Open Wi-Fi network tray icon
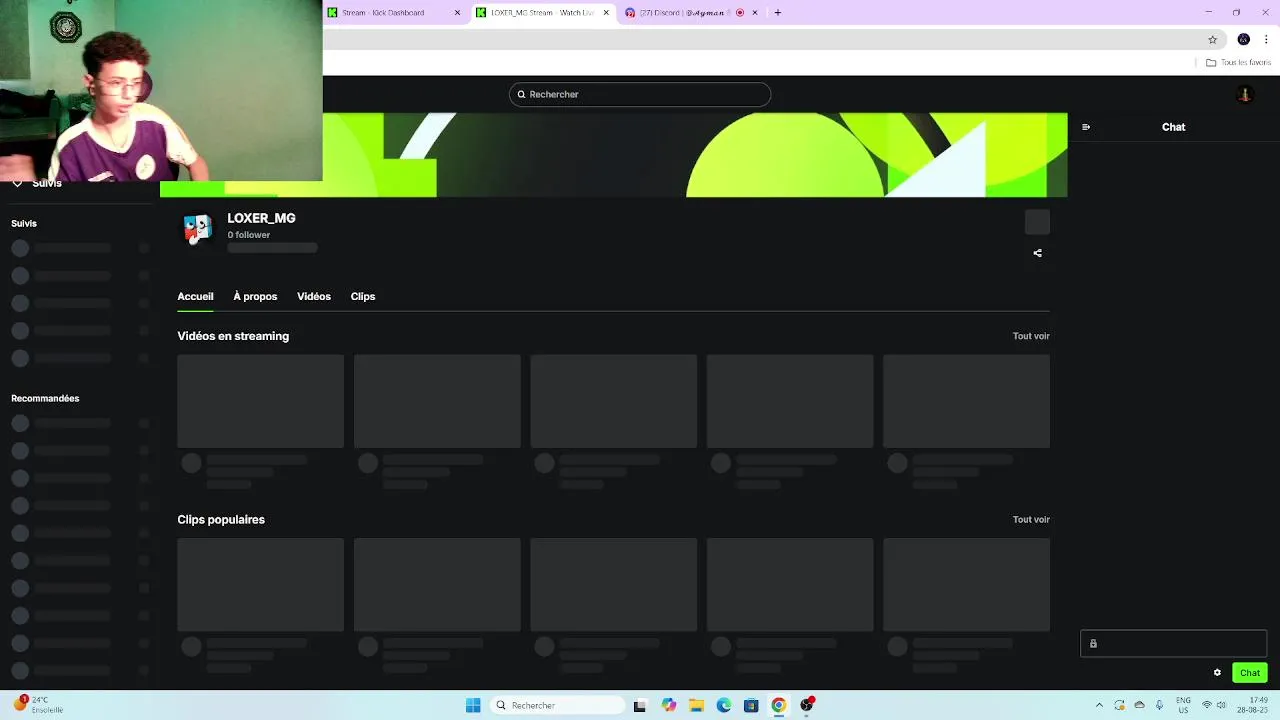The height and width of the screenshot is (720, 1280). coord(1206,705)
